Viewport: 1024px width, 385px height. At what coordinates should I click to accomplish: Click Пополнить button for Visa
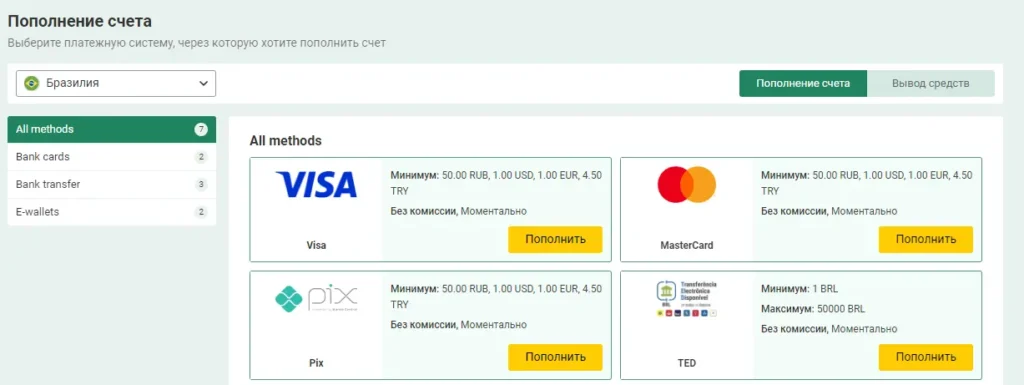555,239
